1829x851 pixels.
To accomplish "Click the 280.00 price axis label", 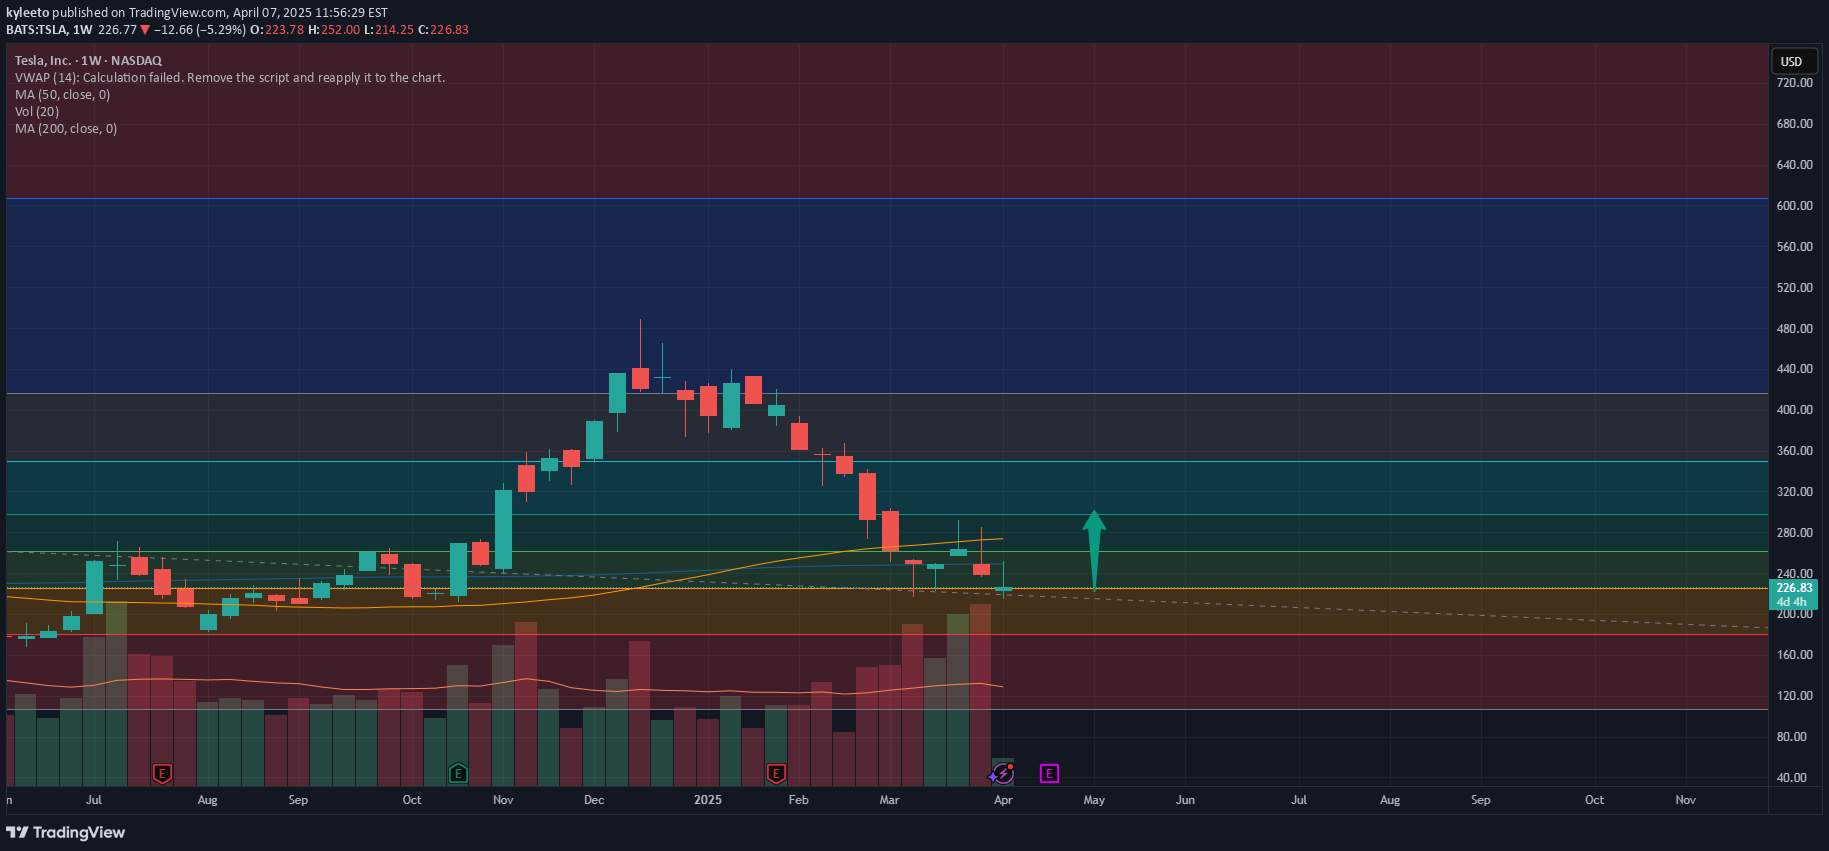I will pyautogui.click(x=1794, y=533).
